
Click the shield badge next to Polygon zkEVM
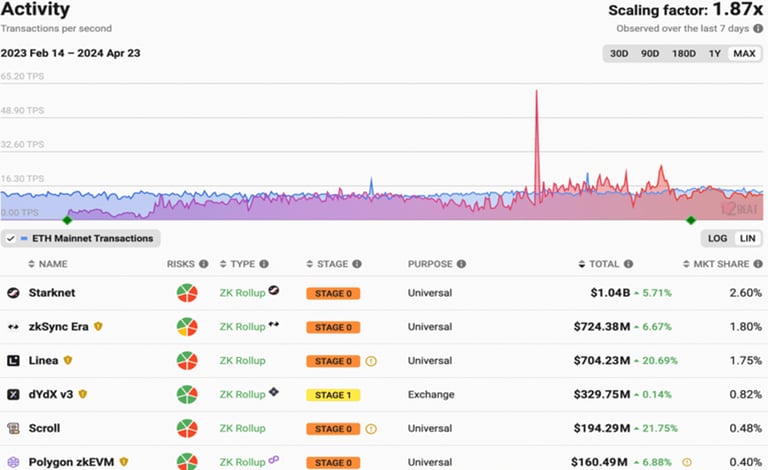[x=124, y=462]
